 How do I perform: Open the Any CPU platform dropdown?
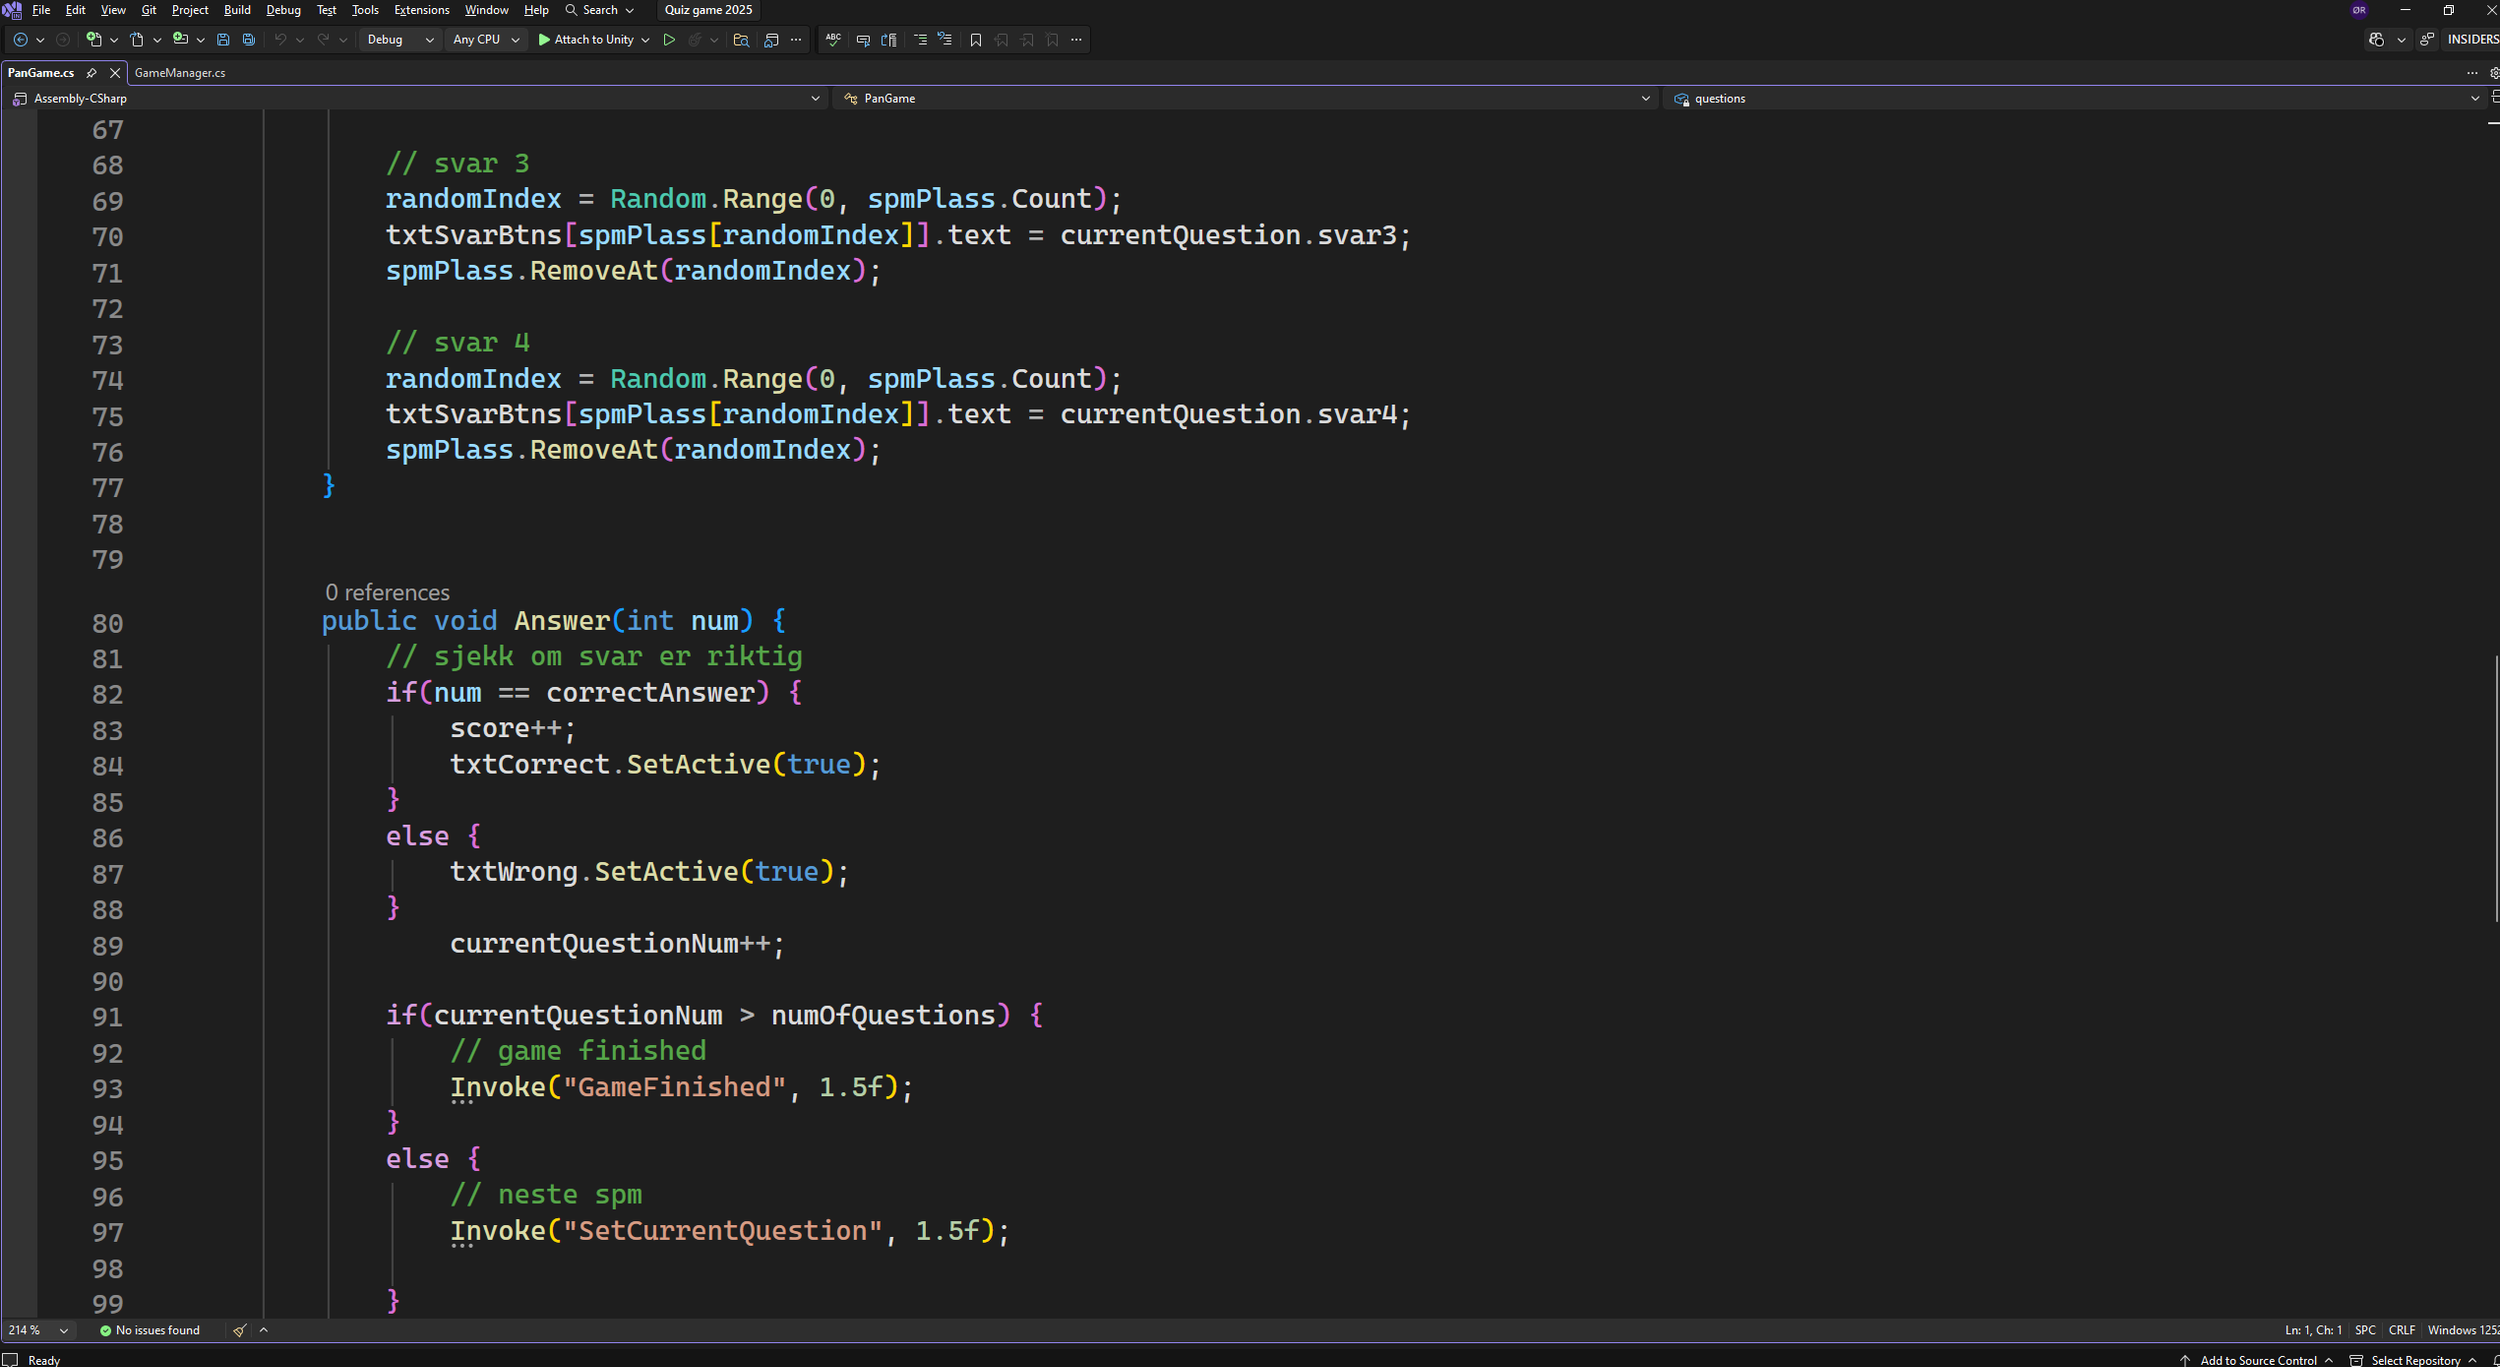[486, 40]
